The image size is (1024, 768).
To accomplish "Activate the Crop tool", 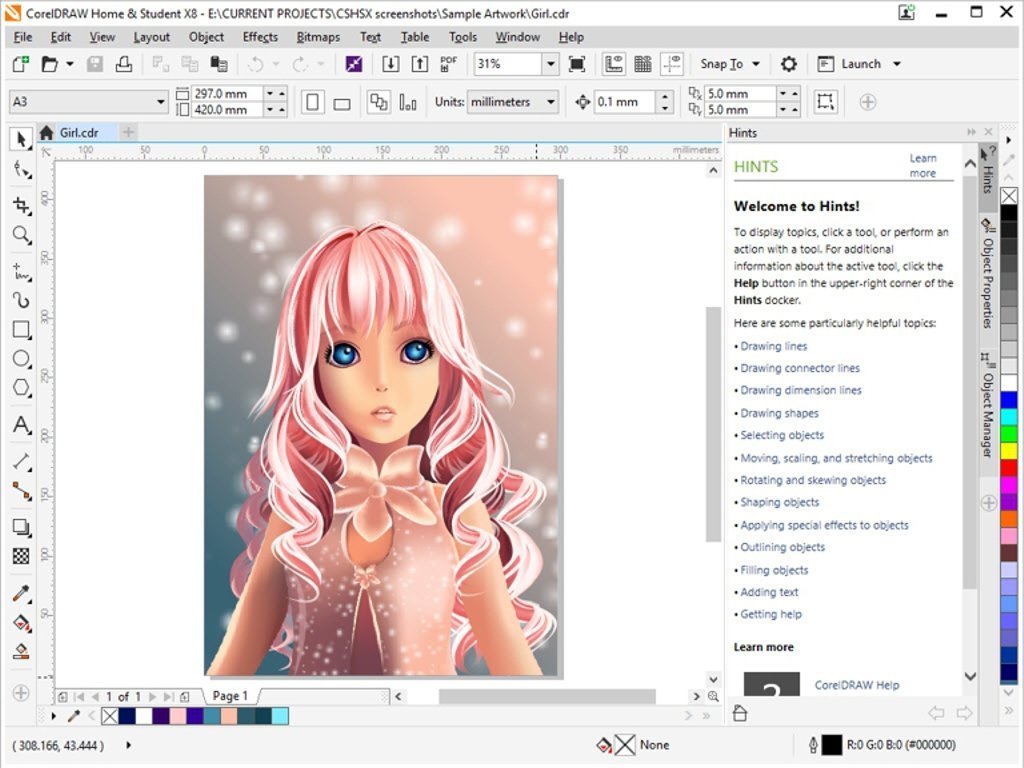I will pyautogui.click(x=21, y=204).
